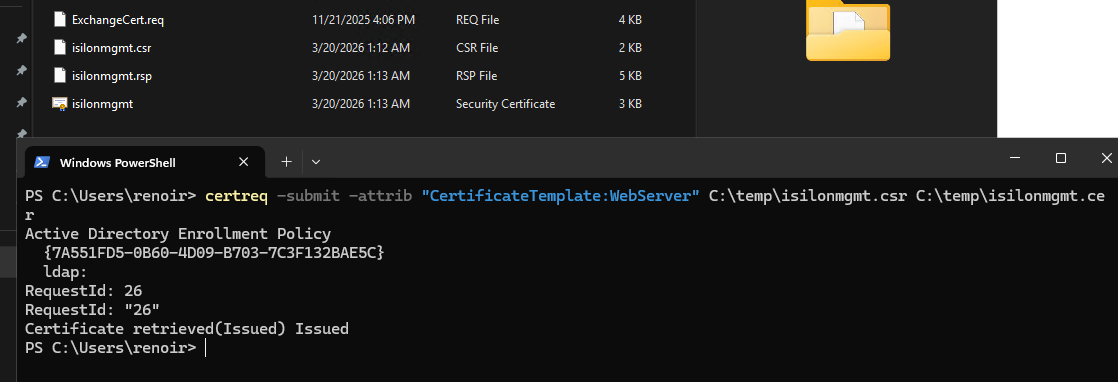Click the 3 KB size cell

click(630, 104)
